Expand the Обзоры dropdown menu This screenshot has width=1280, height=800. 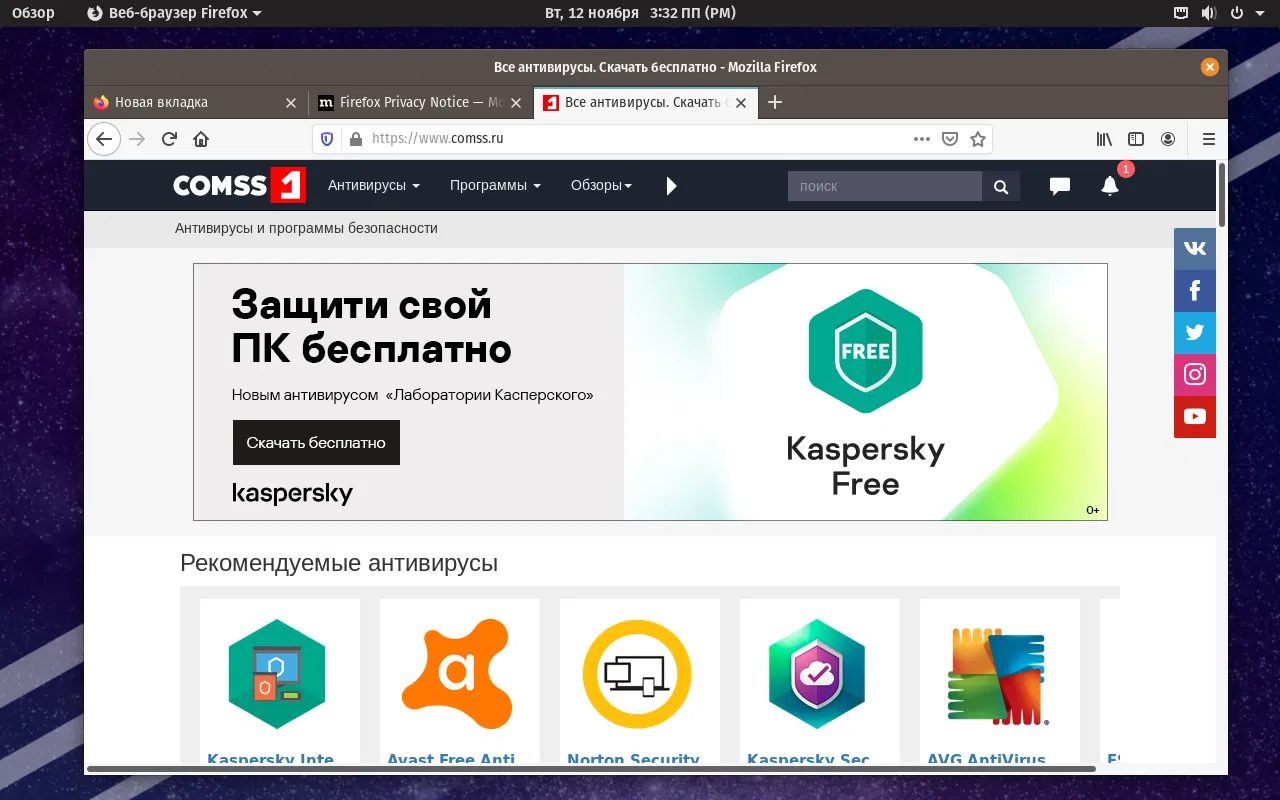(x=601, y=185)
